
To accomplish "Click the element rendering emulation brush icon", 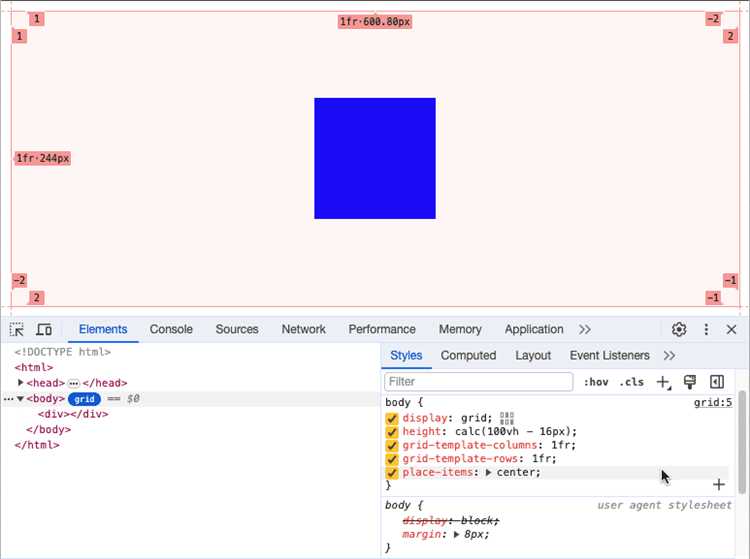I will [x=689, y=382].
